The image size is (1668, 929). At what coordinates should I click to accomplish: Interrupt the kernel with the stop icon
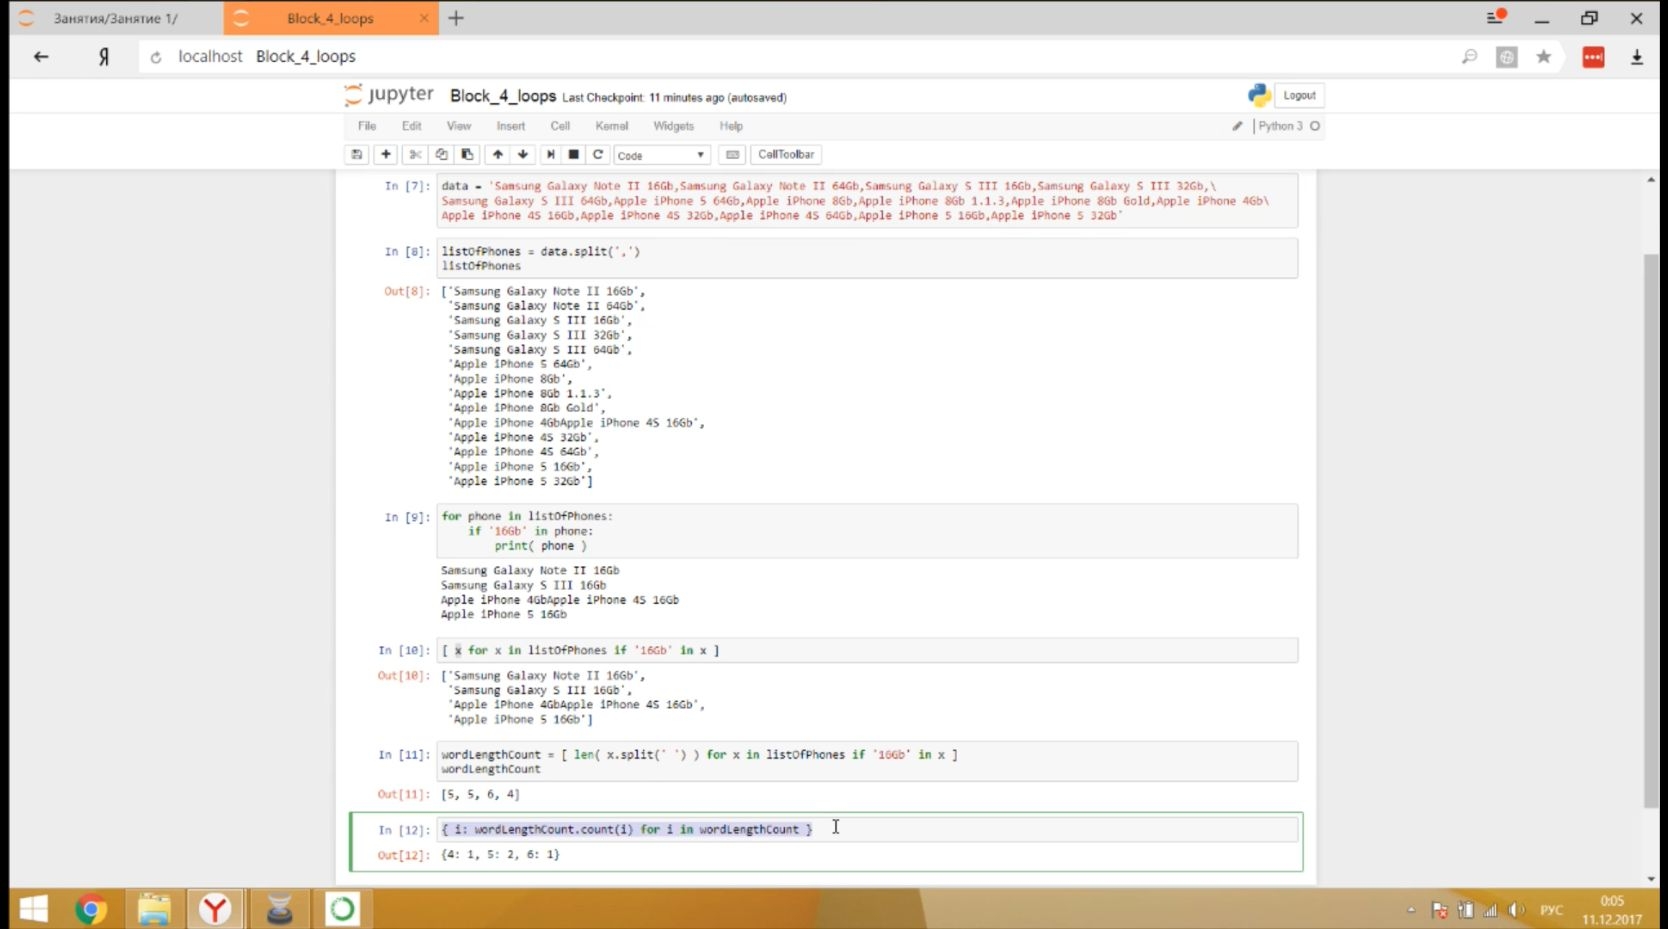[x=574, y=154]
